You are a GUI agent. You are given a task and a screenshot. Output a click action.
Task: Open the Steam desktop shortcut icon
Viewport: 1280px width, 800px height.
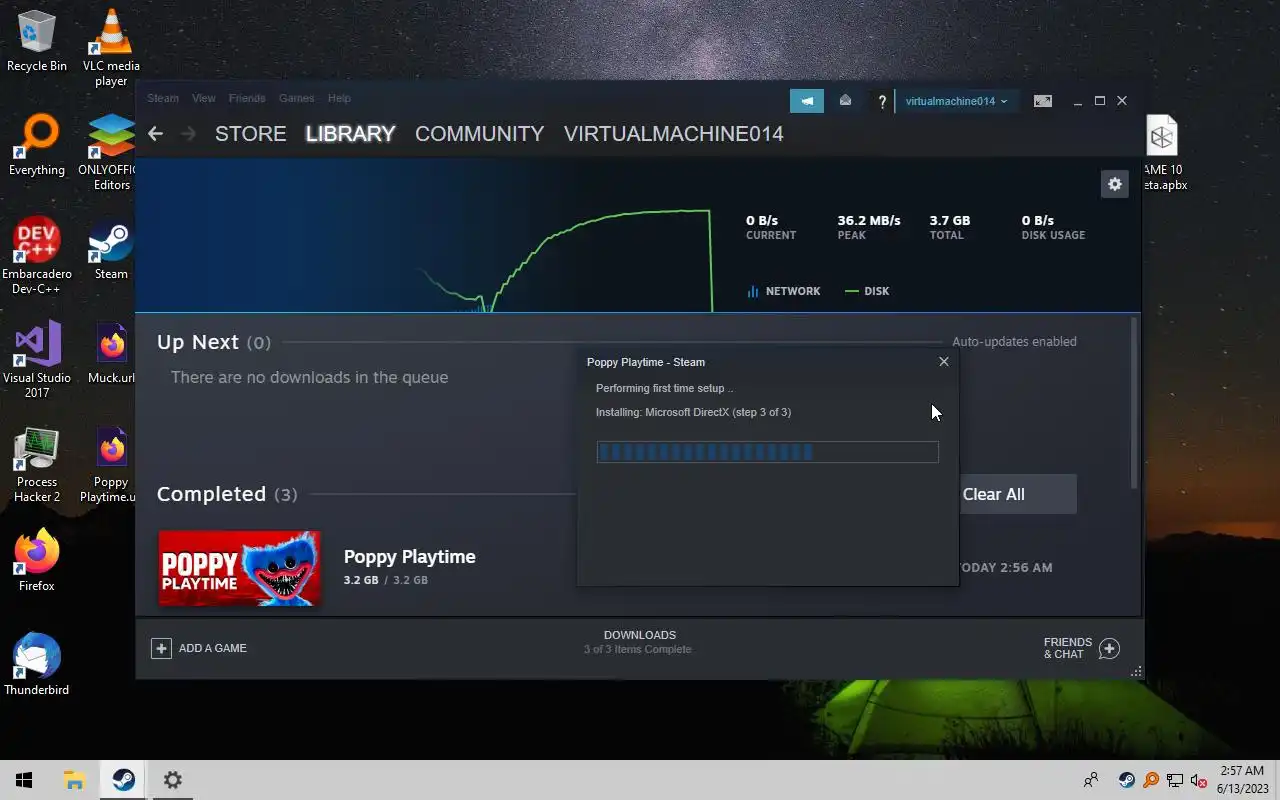pos(111,250)
